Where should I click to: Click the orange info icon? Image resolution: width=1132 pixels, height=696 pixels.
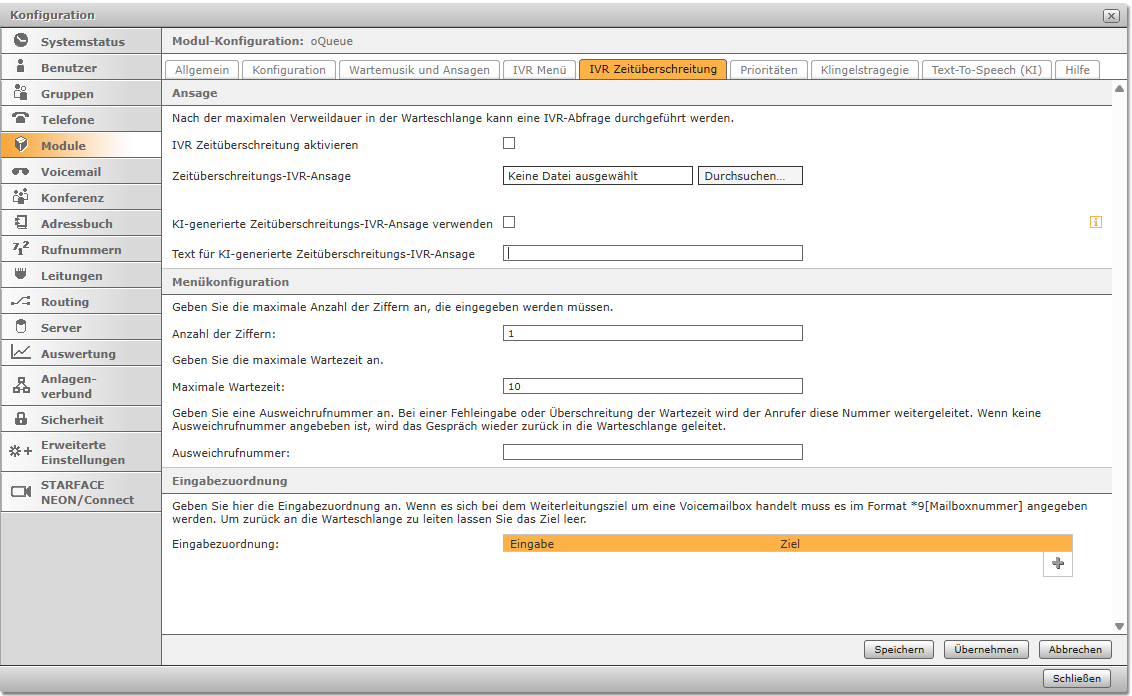1095,222
